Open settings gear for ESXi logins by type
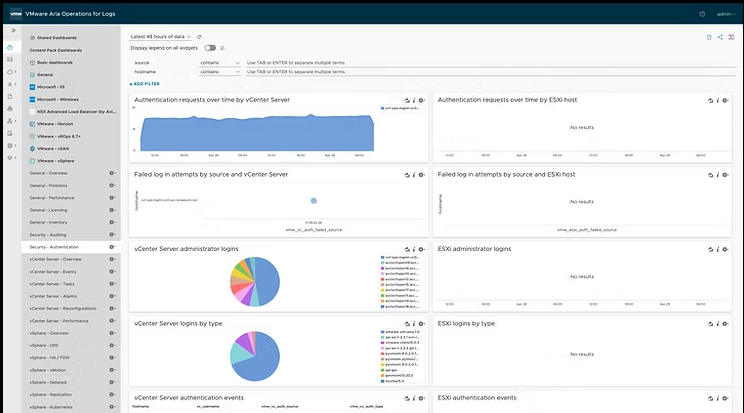The image size is (744, 413). (x=725, y=324)
